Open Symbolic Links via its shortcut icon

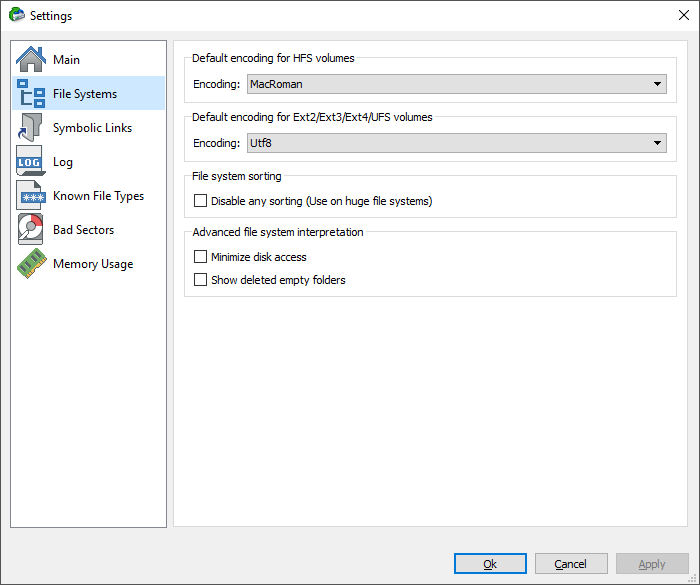tap(30, 127)
